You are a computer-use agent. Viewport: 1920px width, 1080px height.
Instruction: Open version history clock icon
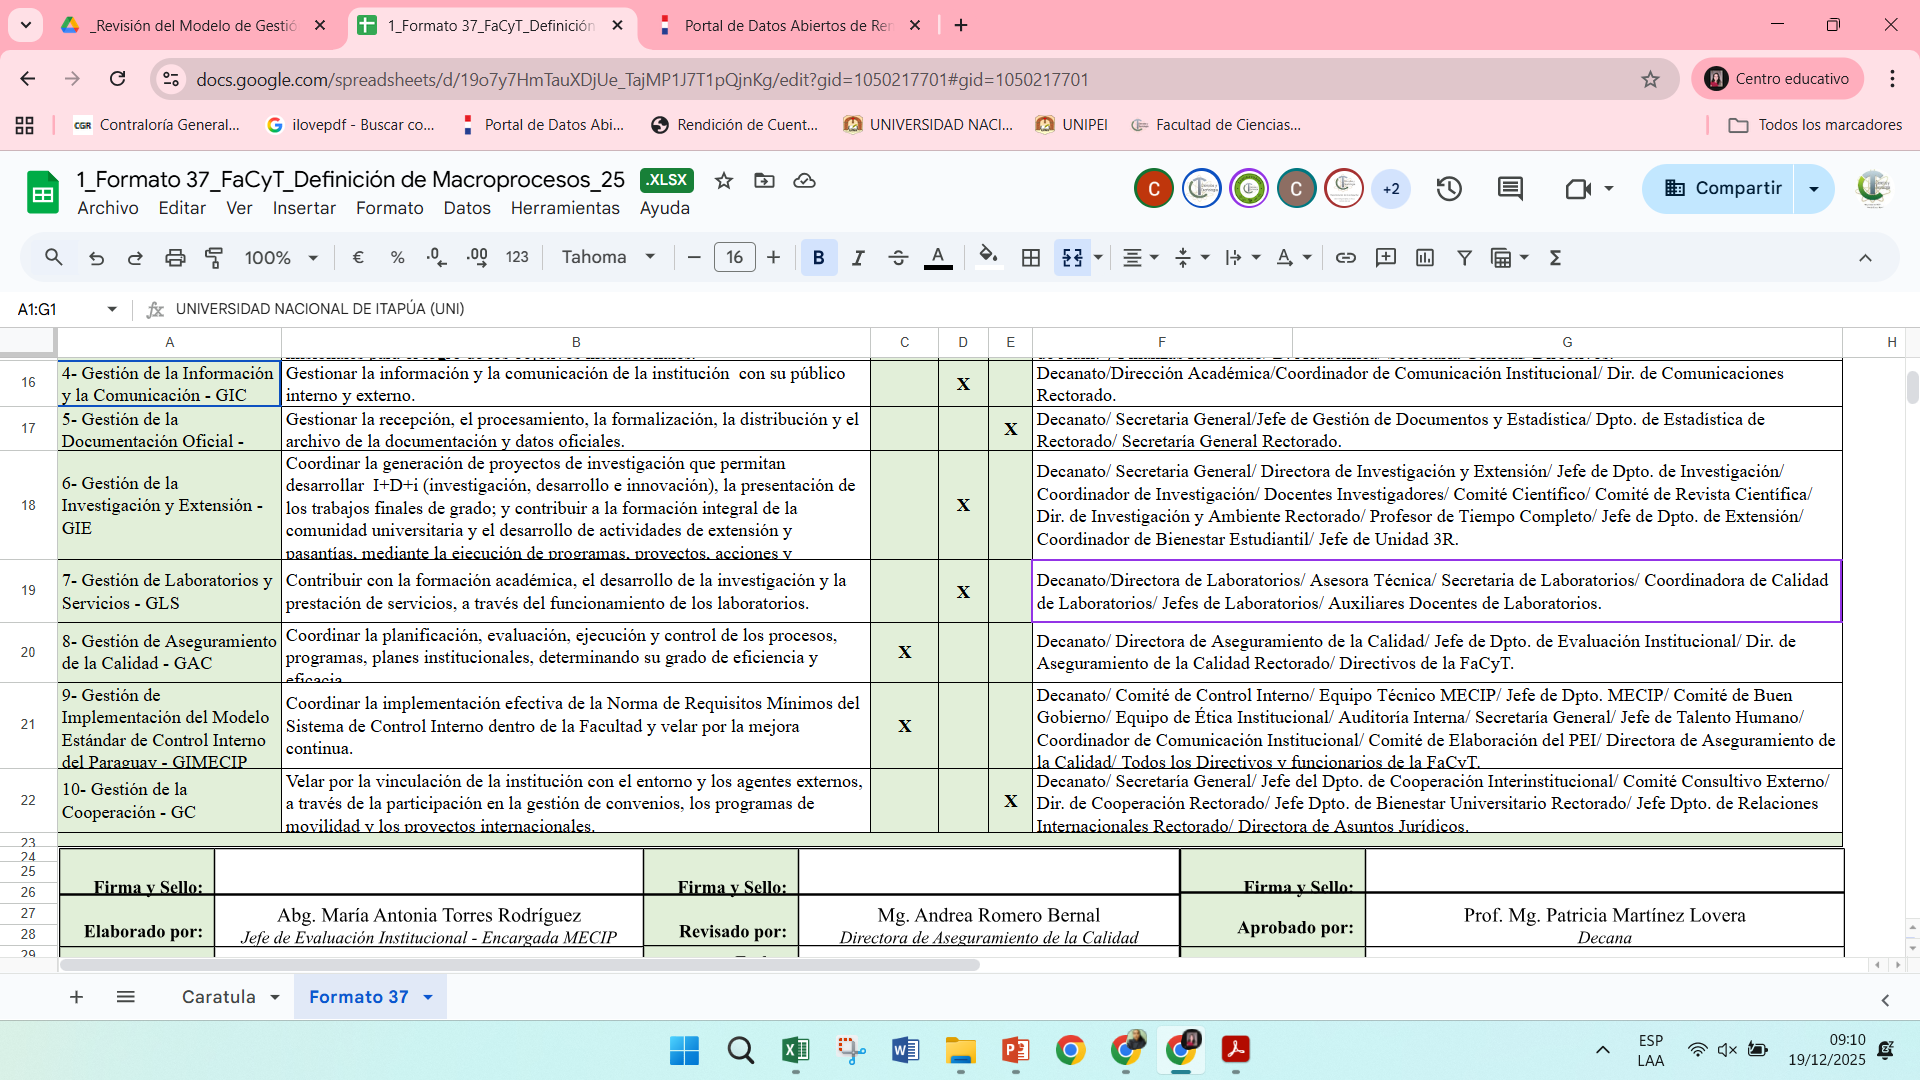1449,189
